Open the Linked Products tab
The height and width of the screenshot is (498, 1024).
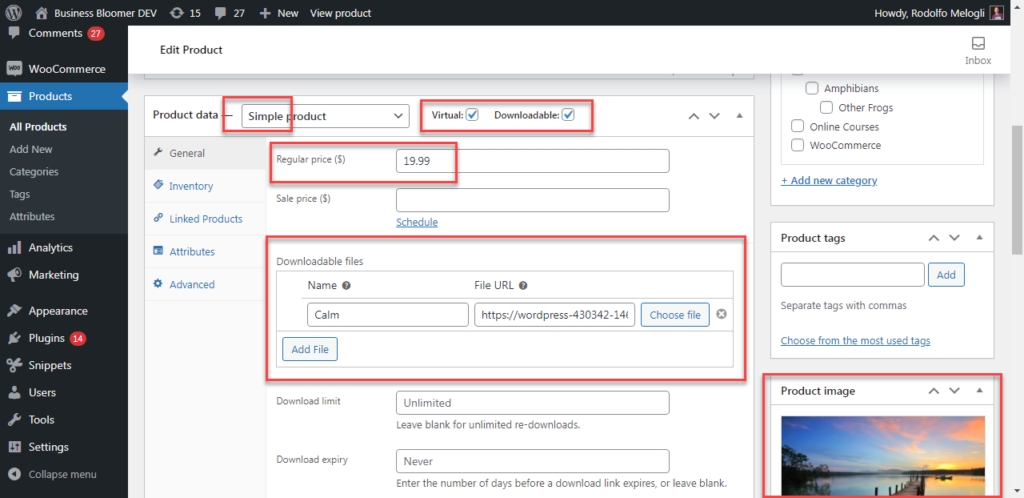point(205,219)
